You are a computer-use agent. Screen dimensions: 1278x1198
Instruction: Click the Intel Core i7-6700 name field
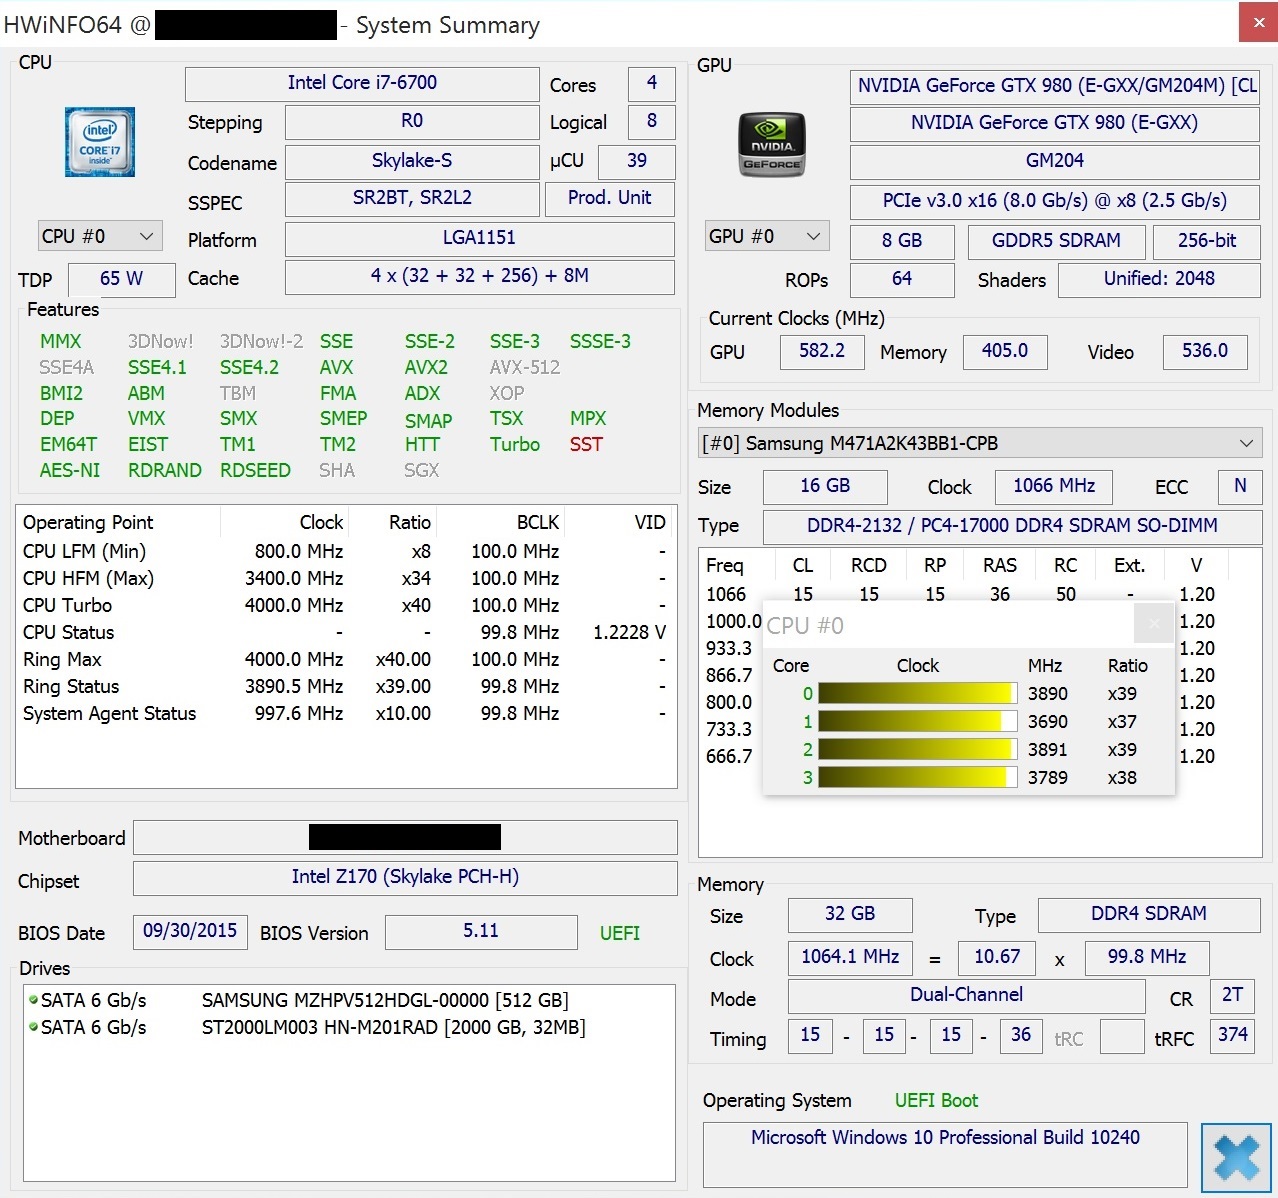(x=362, y=84)
